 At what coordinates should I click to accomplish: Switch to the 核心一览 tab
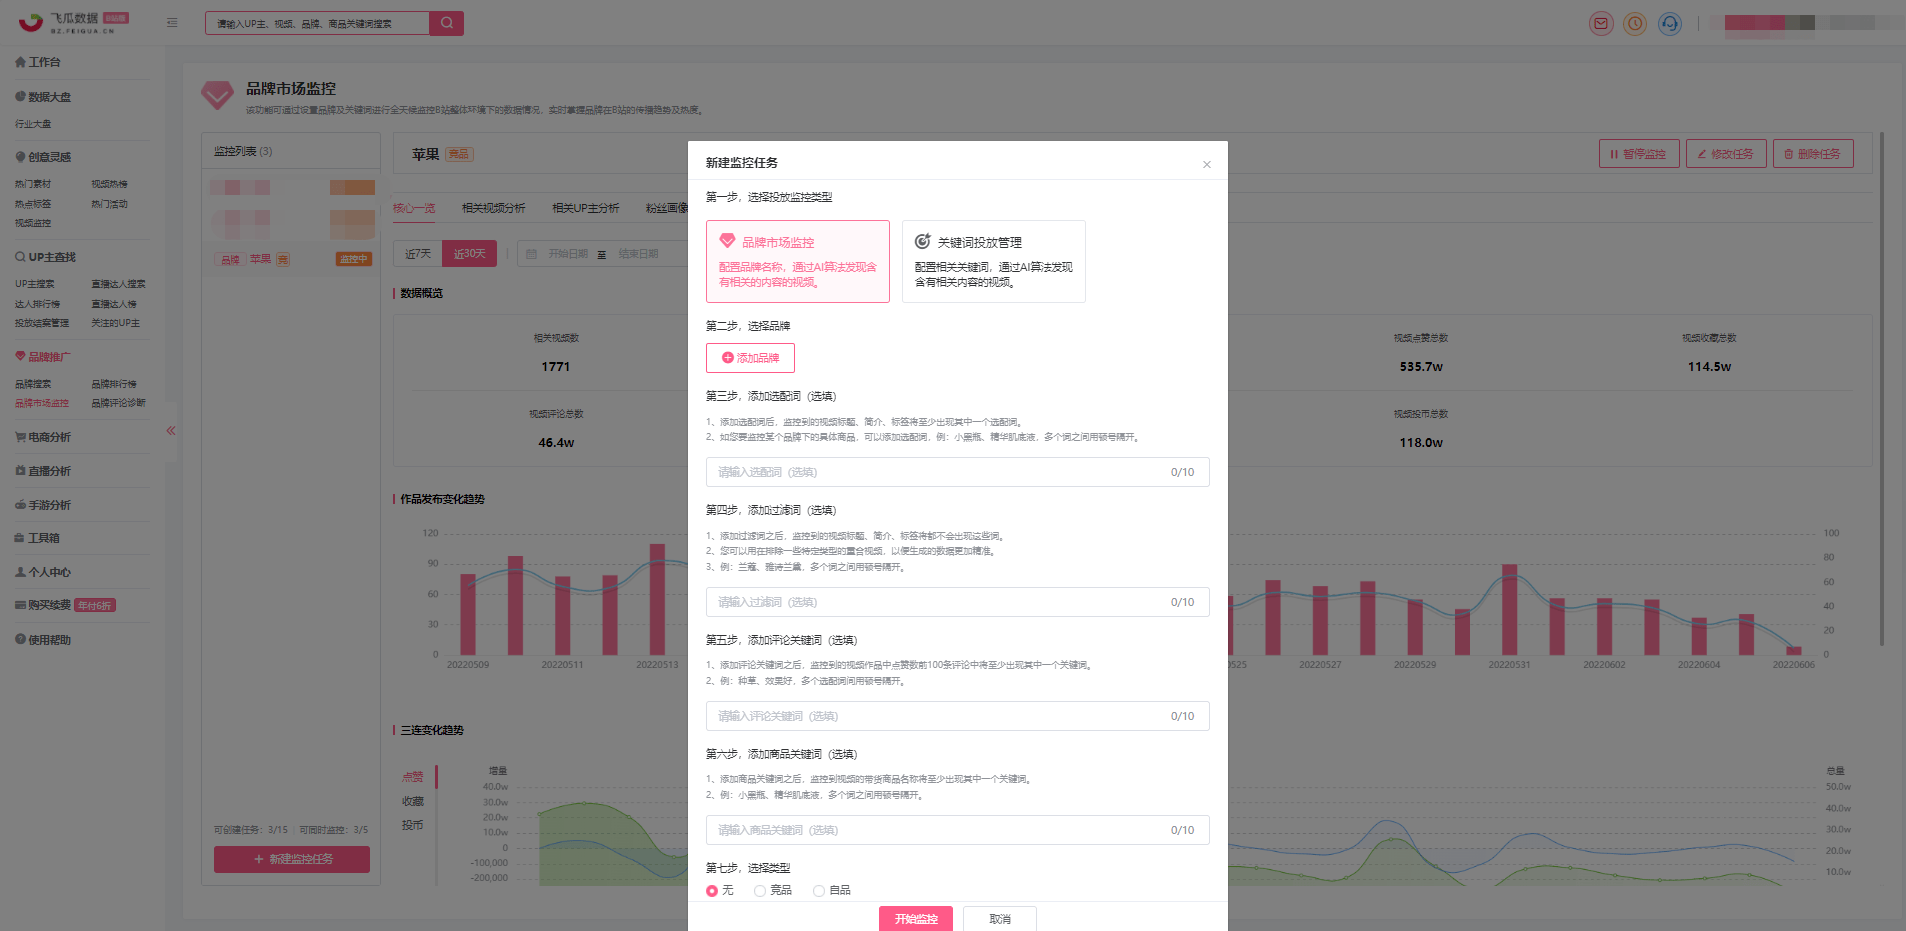414,208
